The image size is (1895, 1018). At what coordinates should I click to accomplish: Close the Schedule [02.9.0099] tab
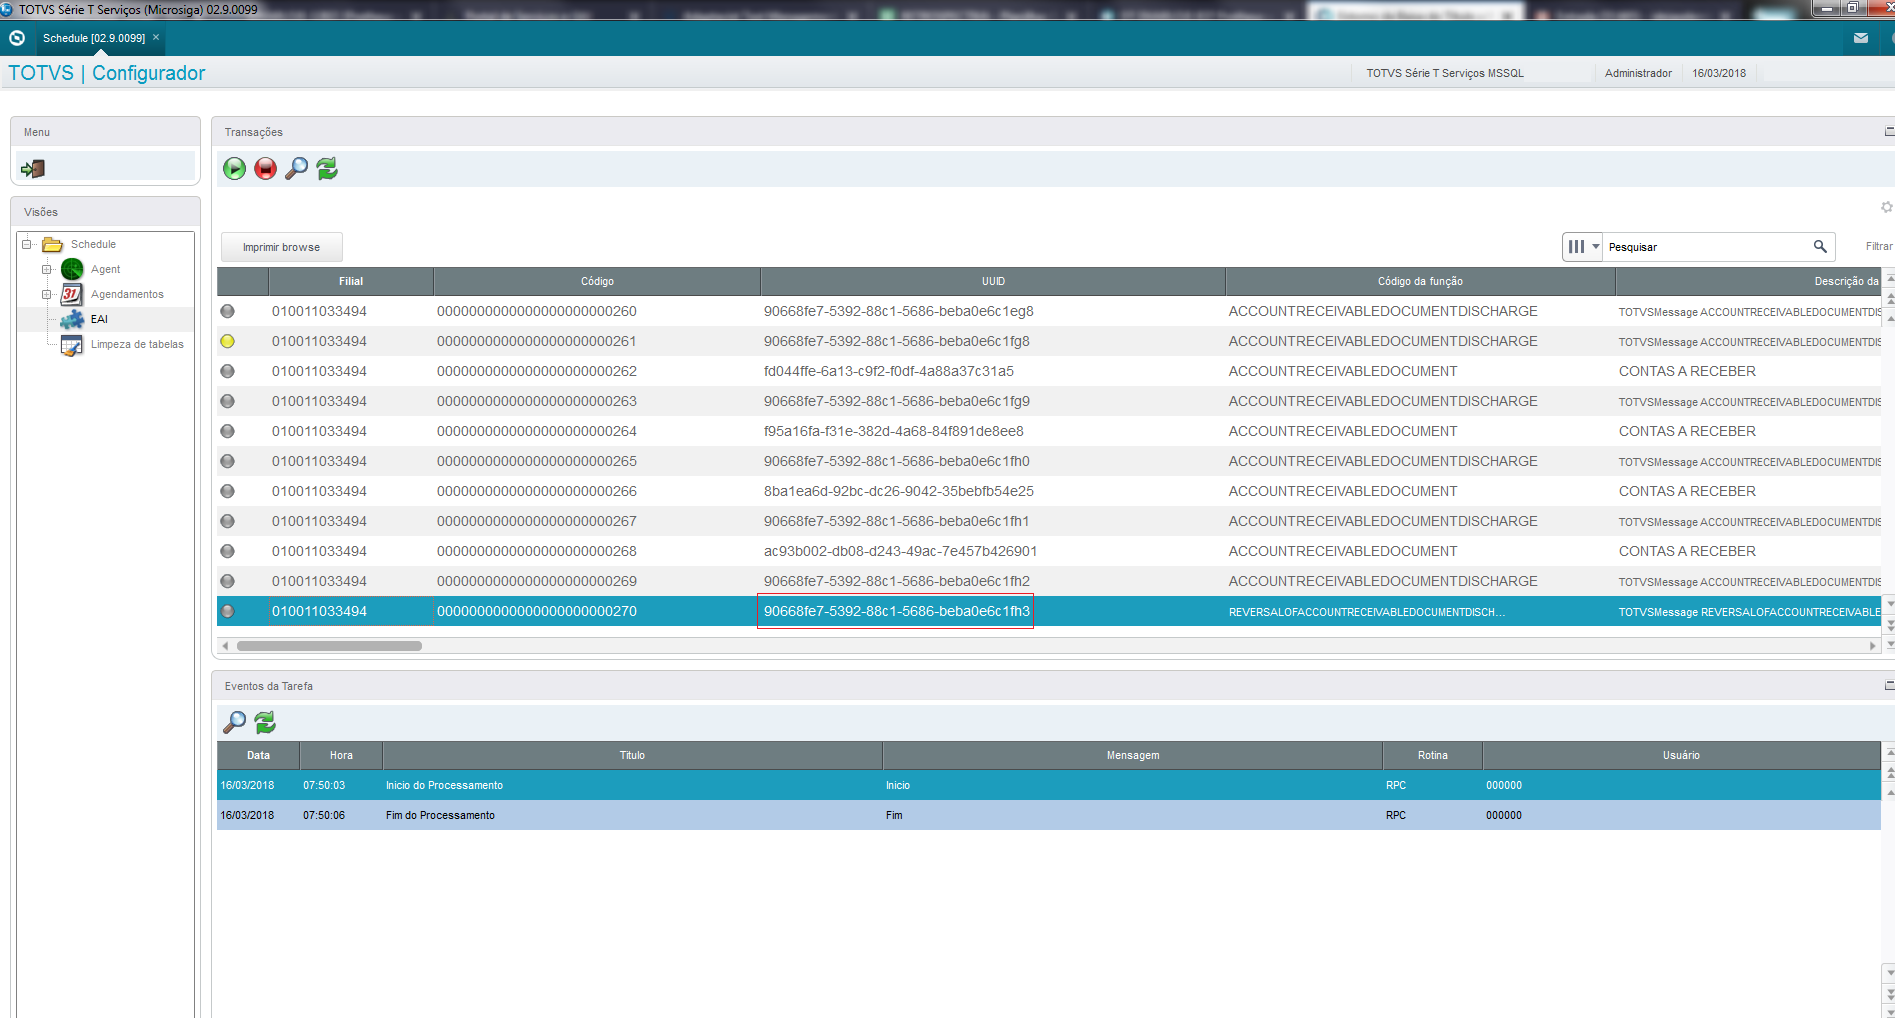[x=156, y=37]
